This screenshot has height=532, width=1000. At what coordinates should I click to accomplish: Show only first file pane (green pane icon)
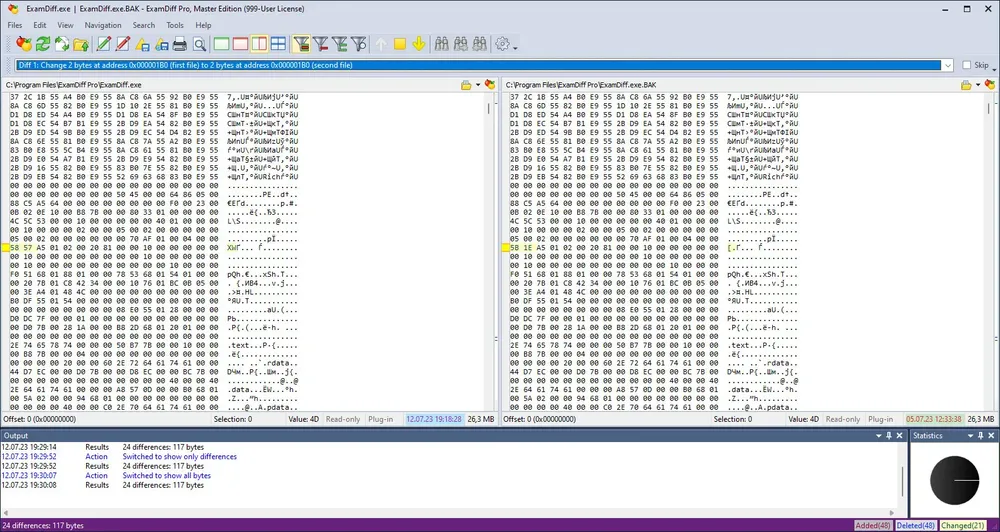coord(221,43)
